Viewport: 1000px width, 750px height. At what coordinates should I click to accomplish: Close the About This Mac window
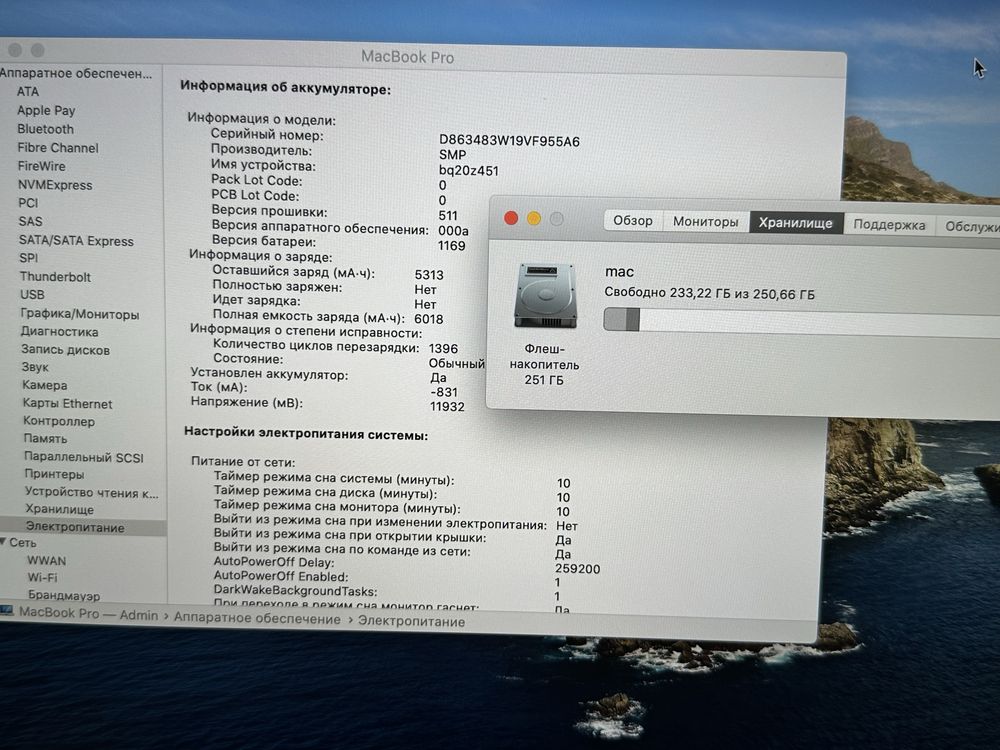click(x=511, y=218)
